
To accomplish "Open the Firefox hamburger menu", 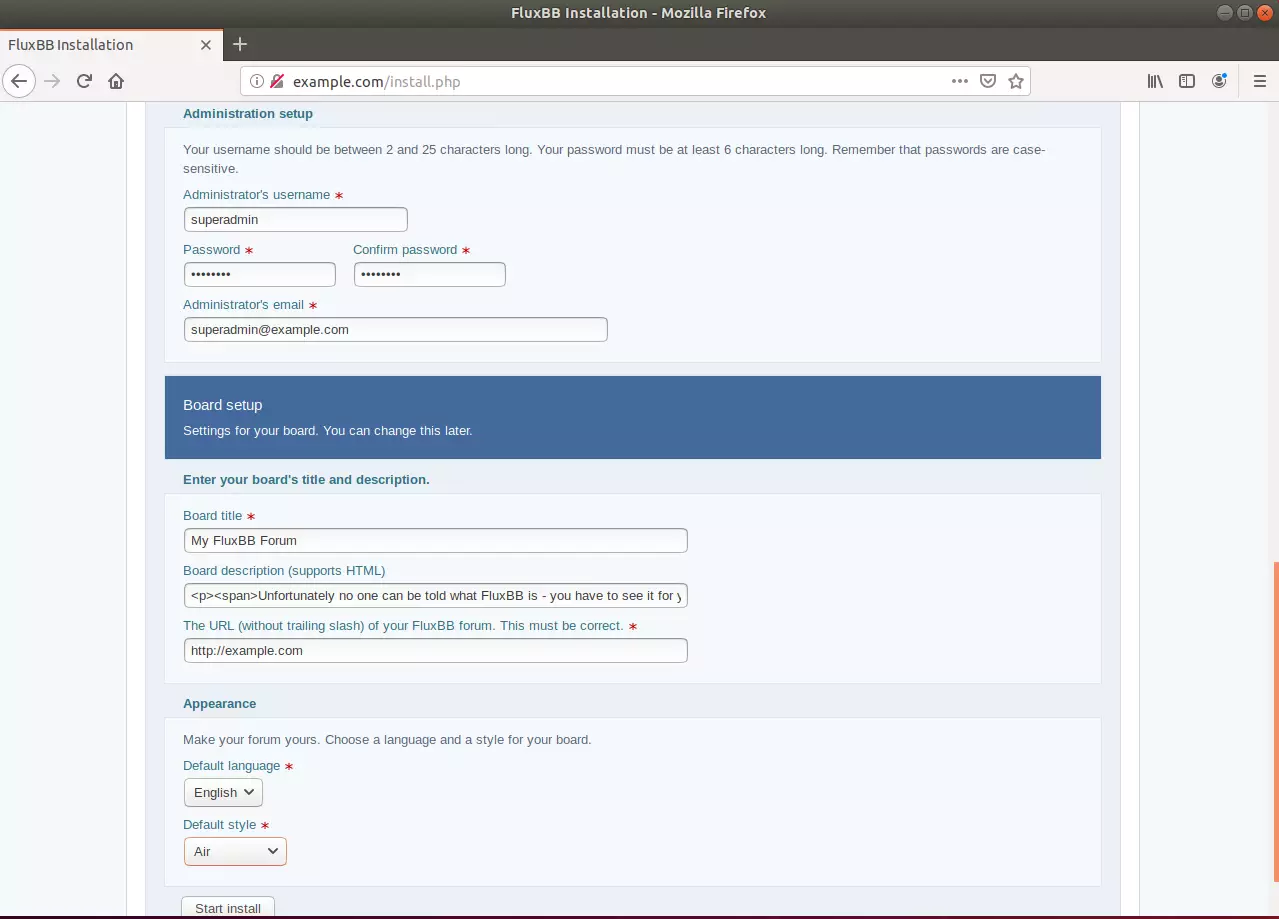I will click(x=1260, y=81).
